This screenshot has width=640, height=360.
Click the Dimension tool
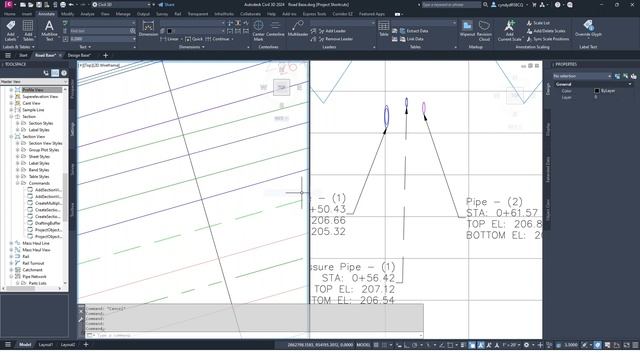click(x=148, y=29)
